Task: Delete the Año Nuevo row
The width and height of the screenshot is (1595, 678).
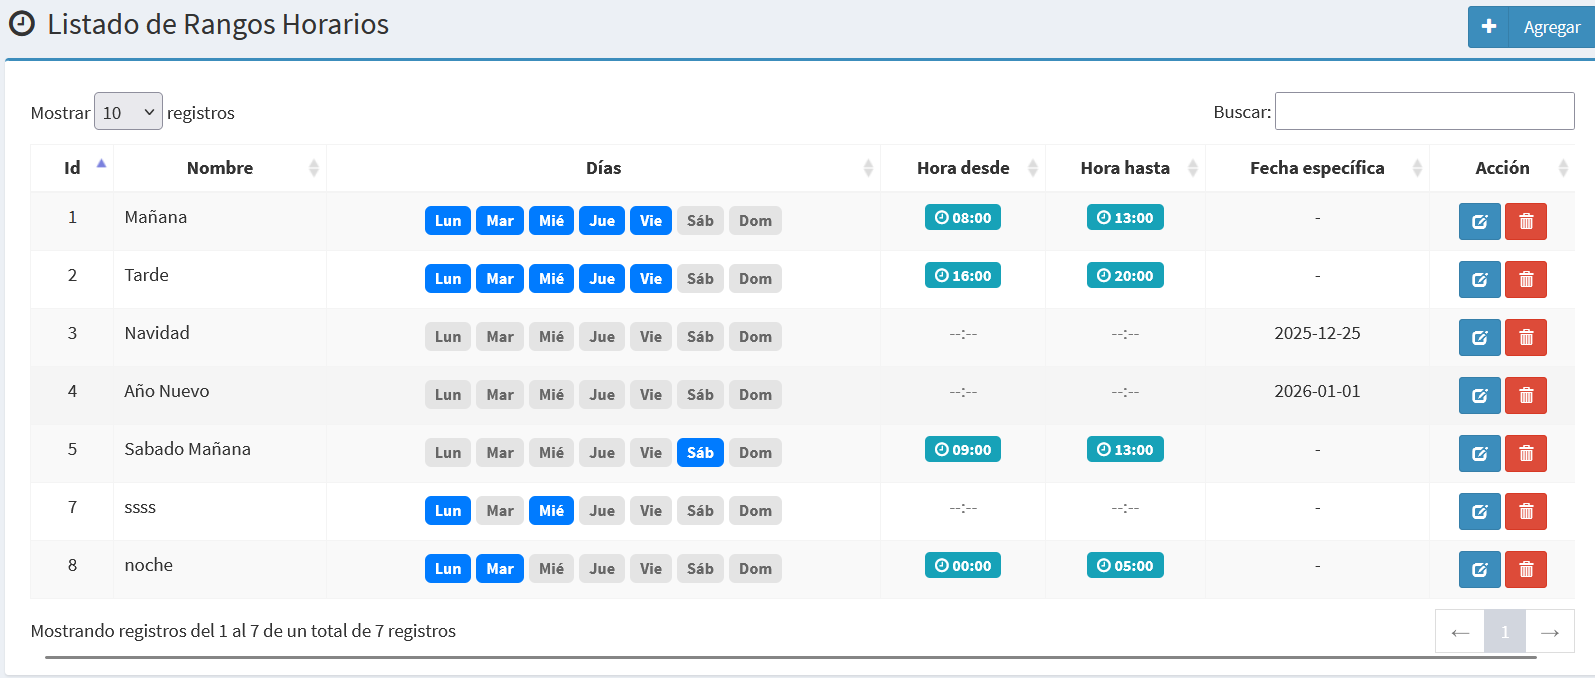Action: [x=1526, y=395]
